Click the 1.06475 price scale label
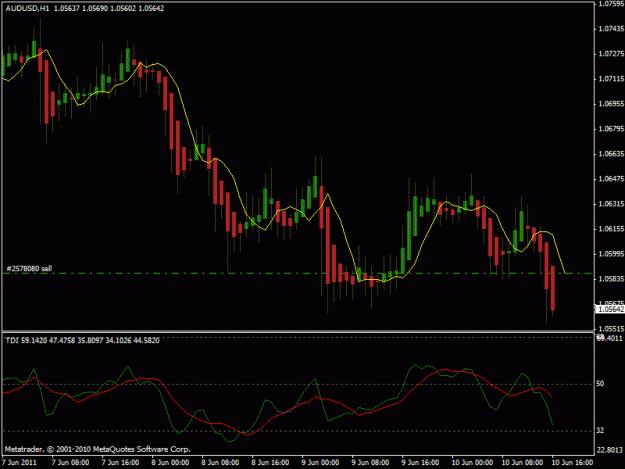The height and width of the screenshot is (469, 625). coord(611,179)
